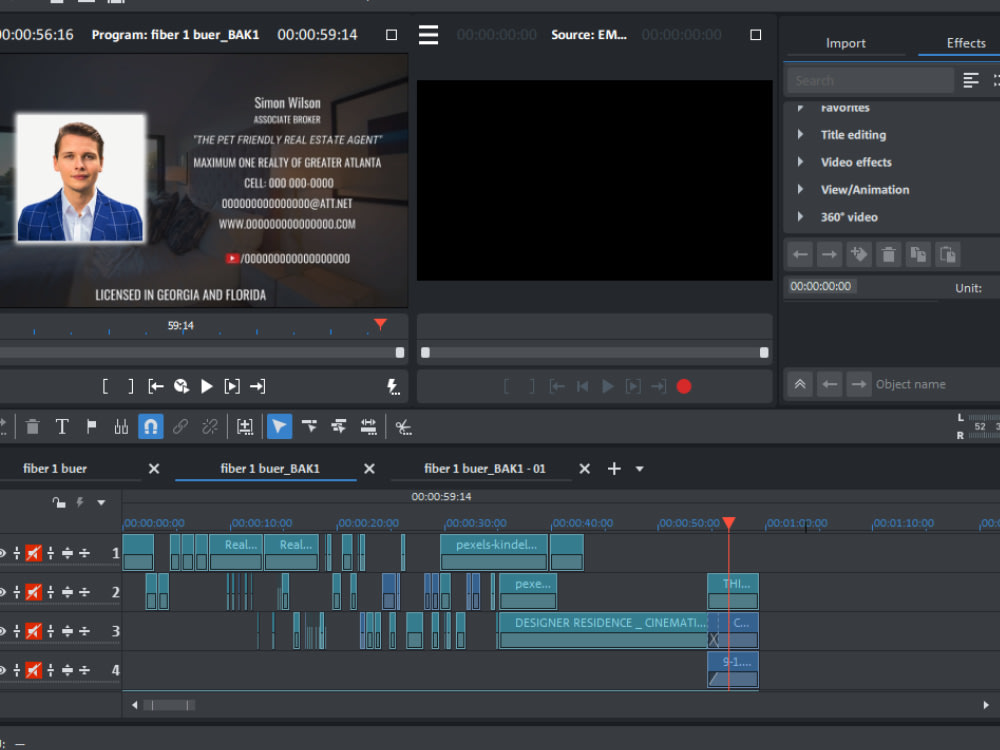Screen dimensions: 1000x750
Task: Maximize the Source monitor square icon
Action: tap(756, 35)
